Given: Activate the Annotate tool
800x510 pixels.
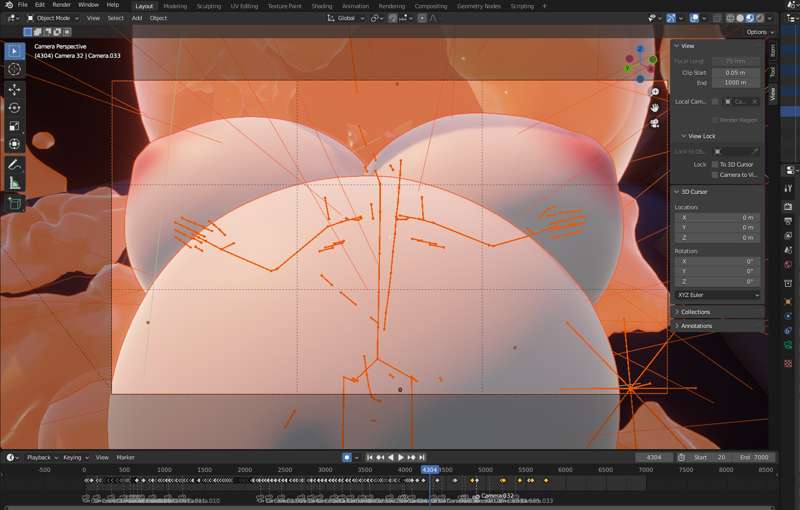Looking at the screenshot, I should [14, 164].
